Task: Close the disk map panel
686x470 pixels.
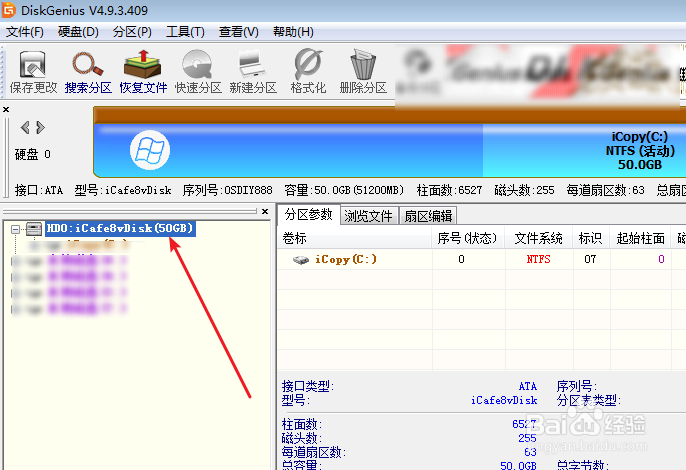Action: tap(6, 109)
